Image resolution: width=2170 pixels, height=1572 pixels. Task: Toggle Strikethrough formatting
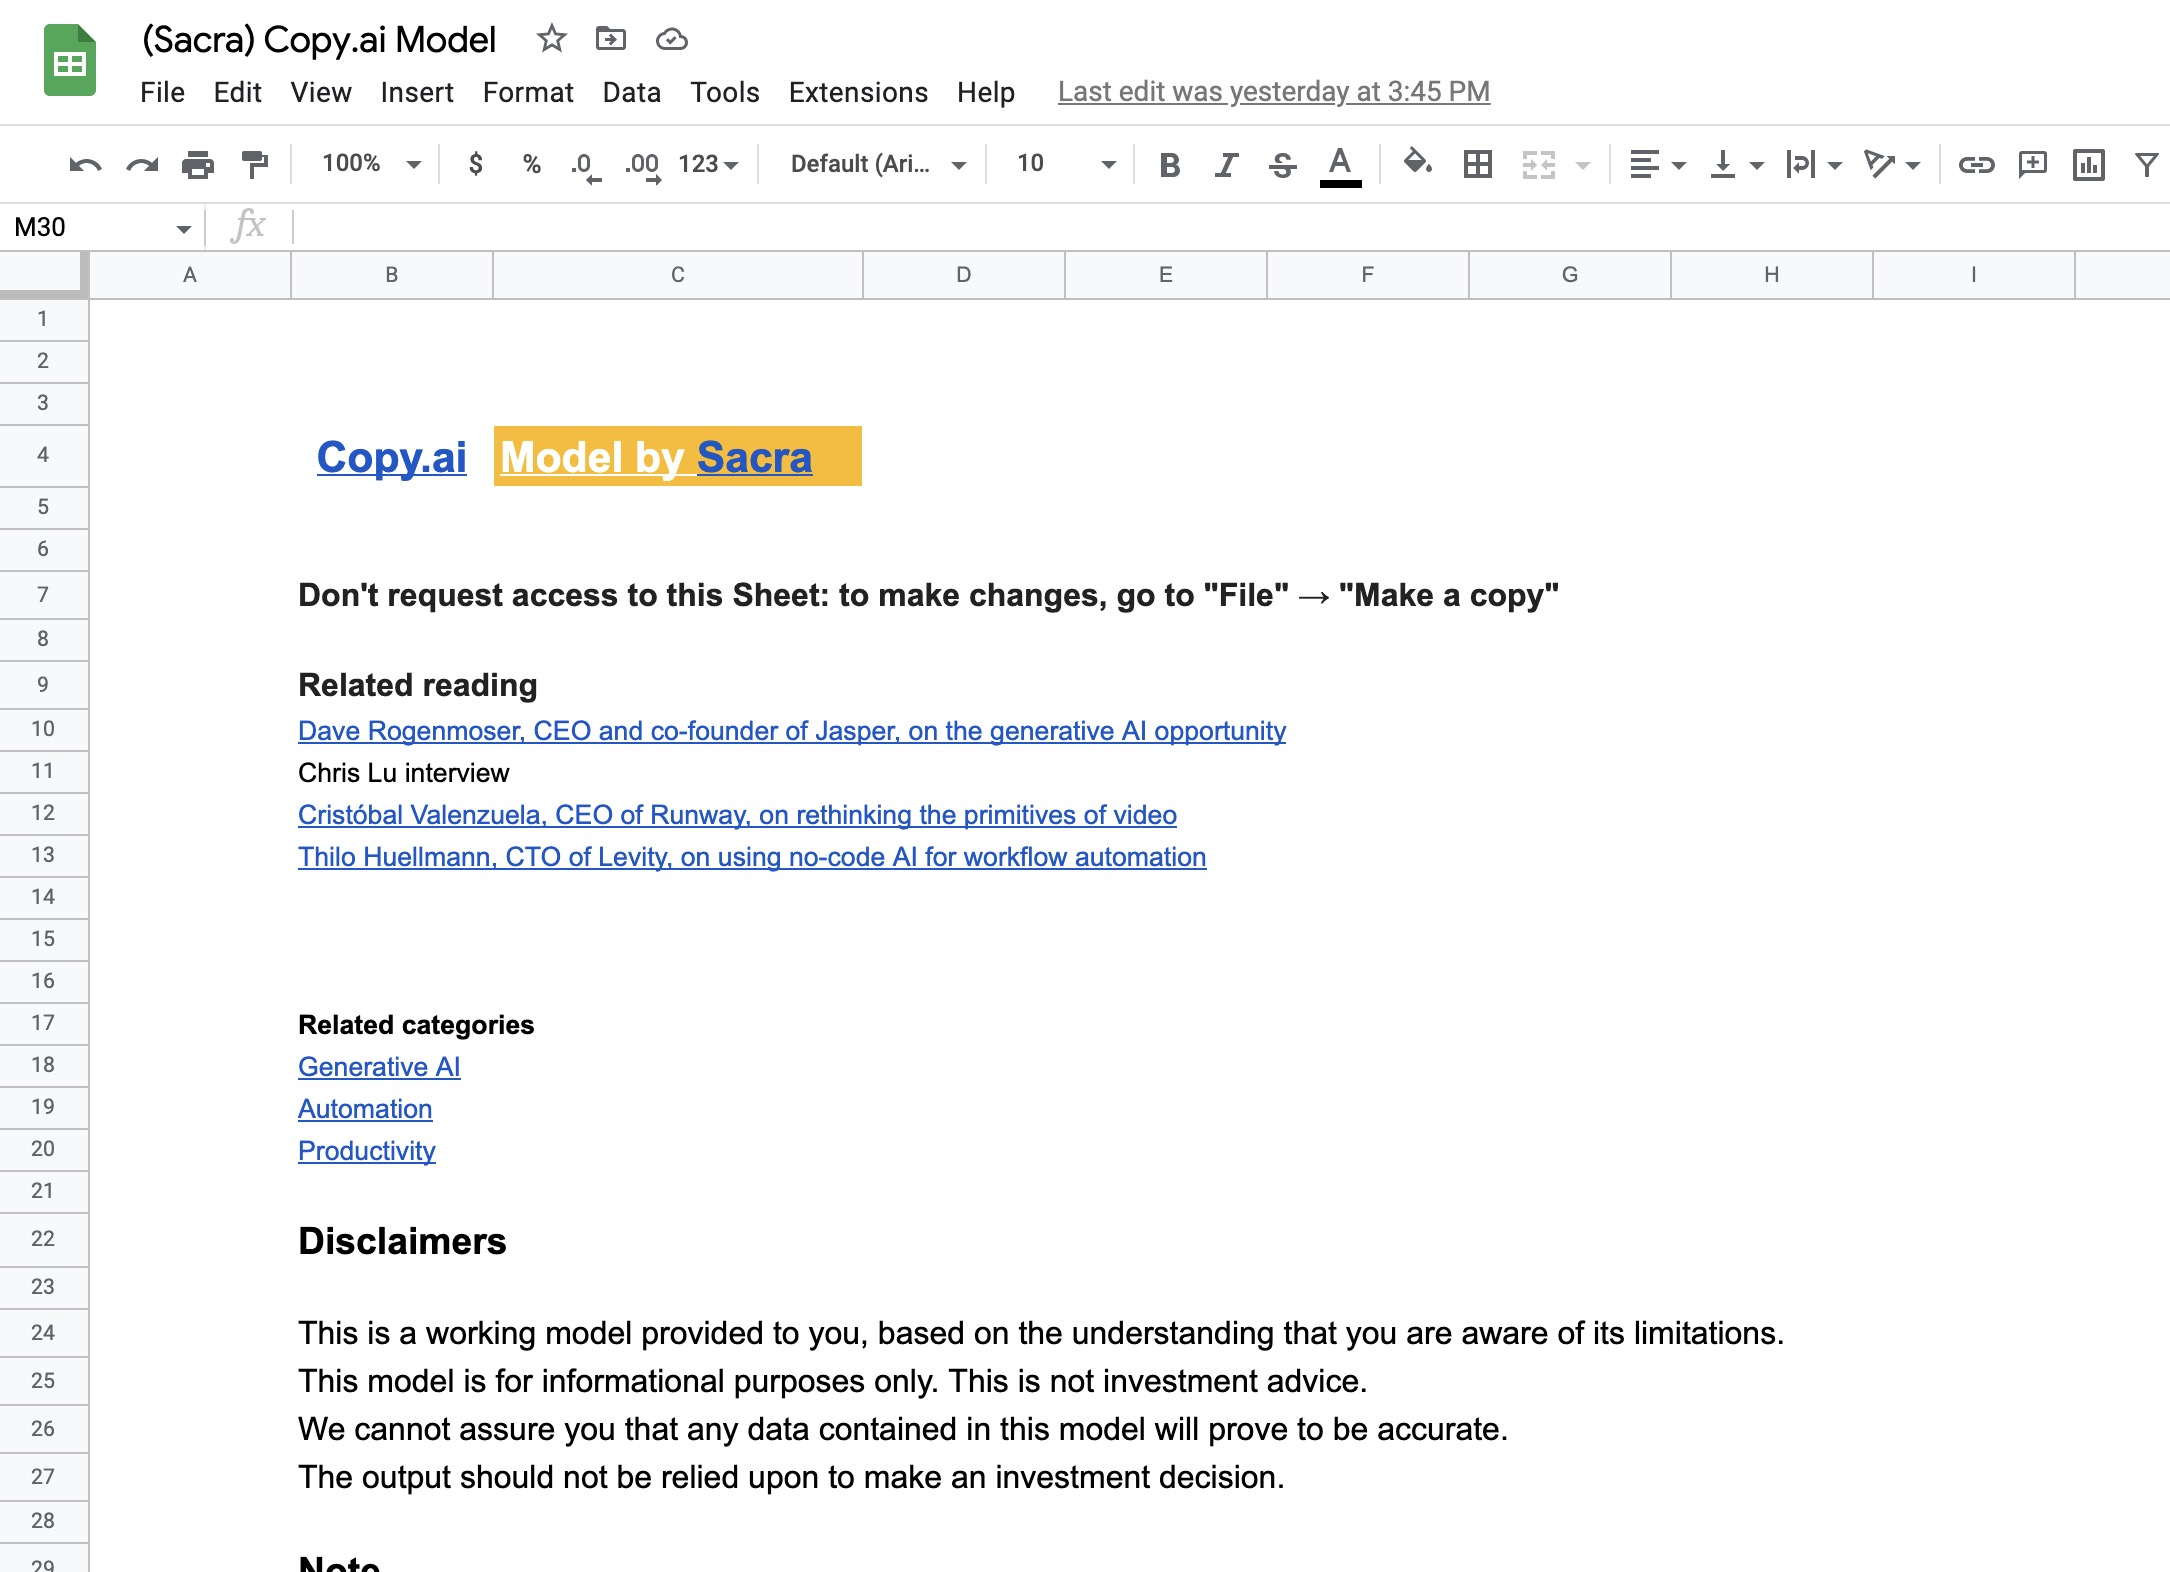click(1282, 164)
